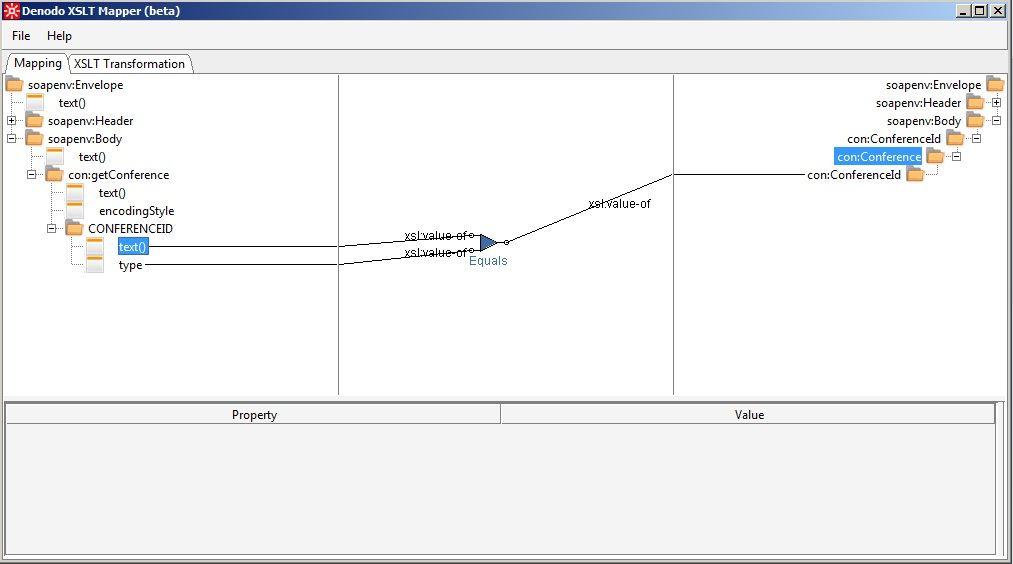This screenshot has width=1013, height=564.
Task: Select the CONFERENCEID tree item
Action: coord(131,229)
